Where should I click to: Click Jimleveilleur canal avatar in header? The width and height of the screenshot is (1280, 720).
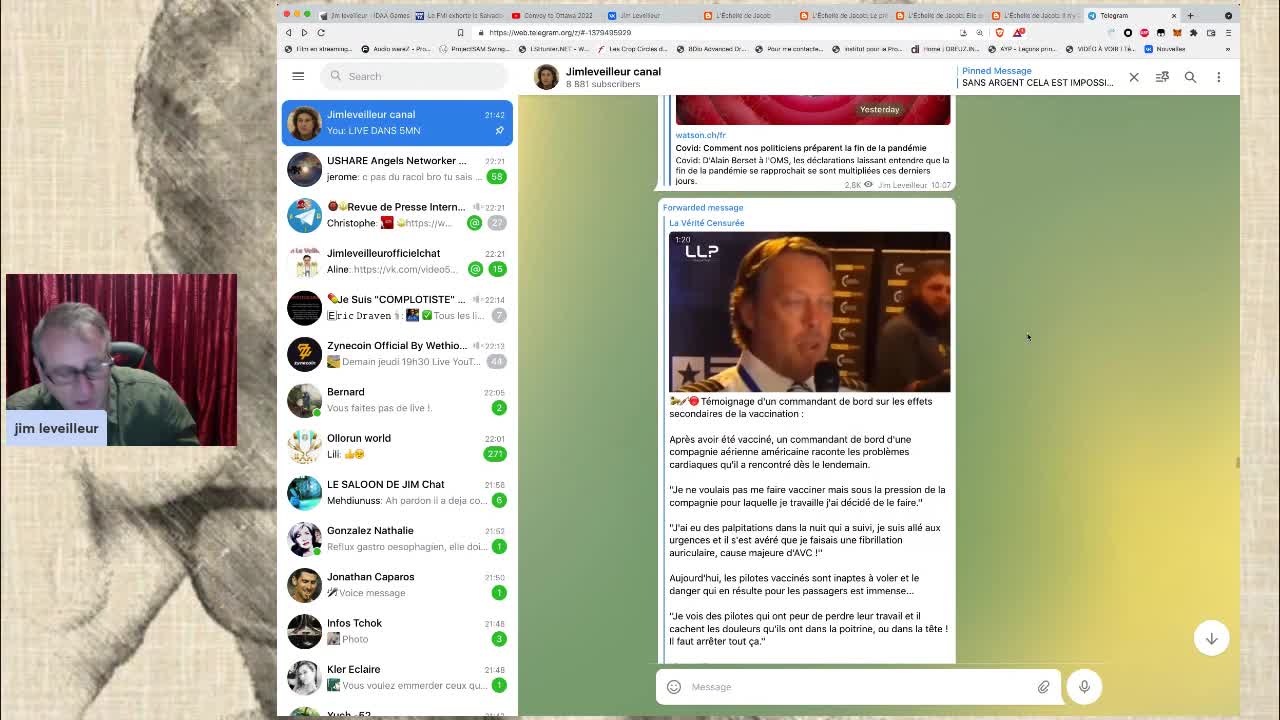546,77
